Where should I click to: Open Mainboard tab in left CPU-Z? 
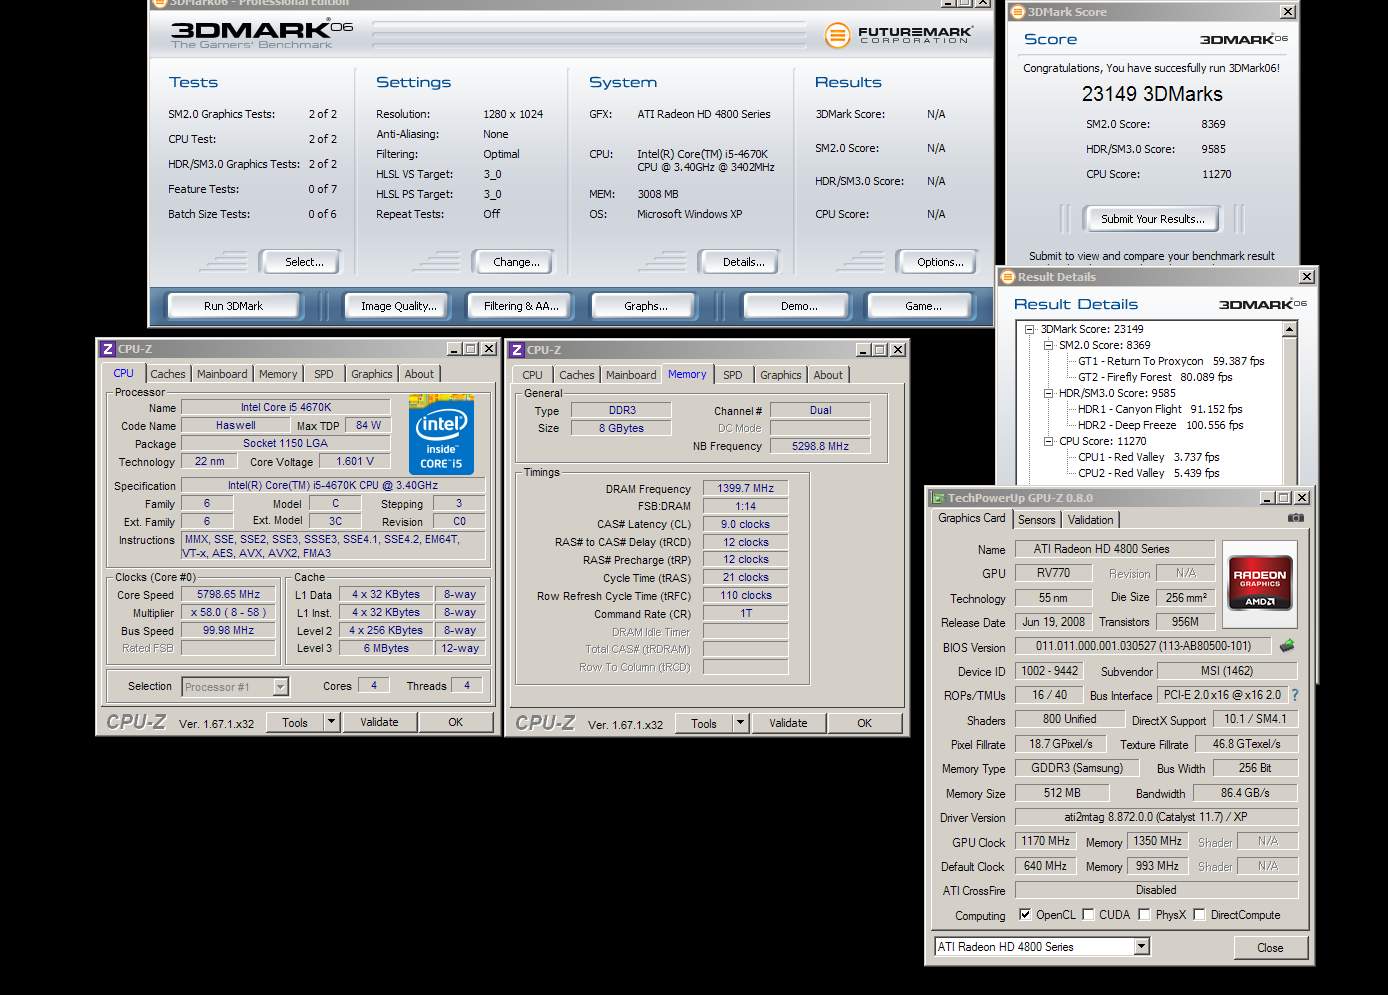222,374
